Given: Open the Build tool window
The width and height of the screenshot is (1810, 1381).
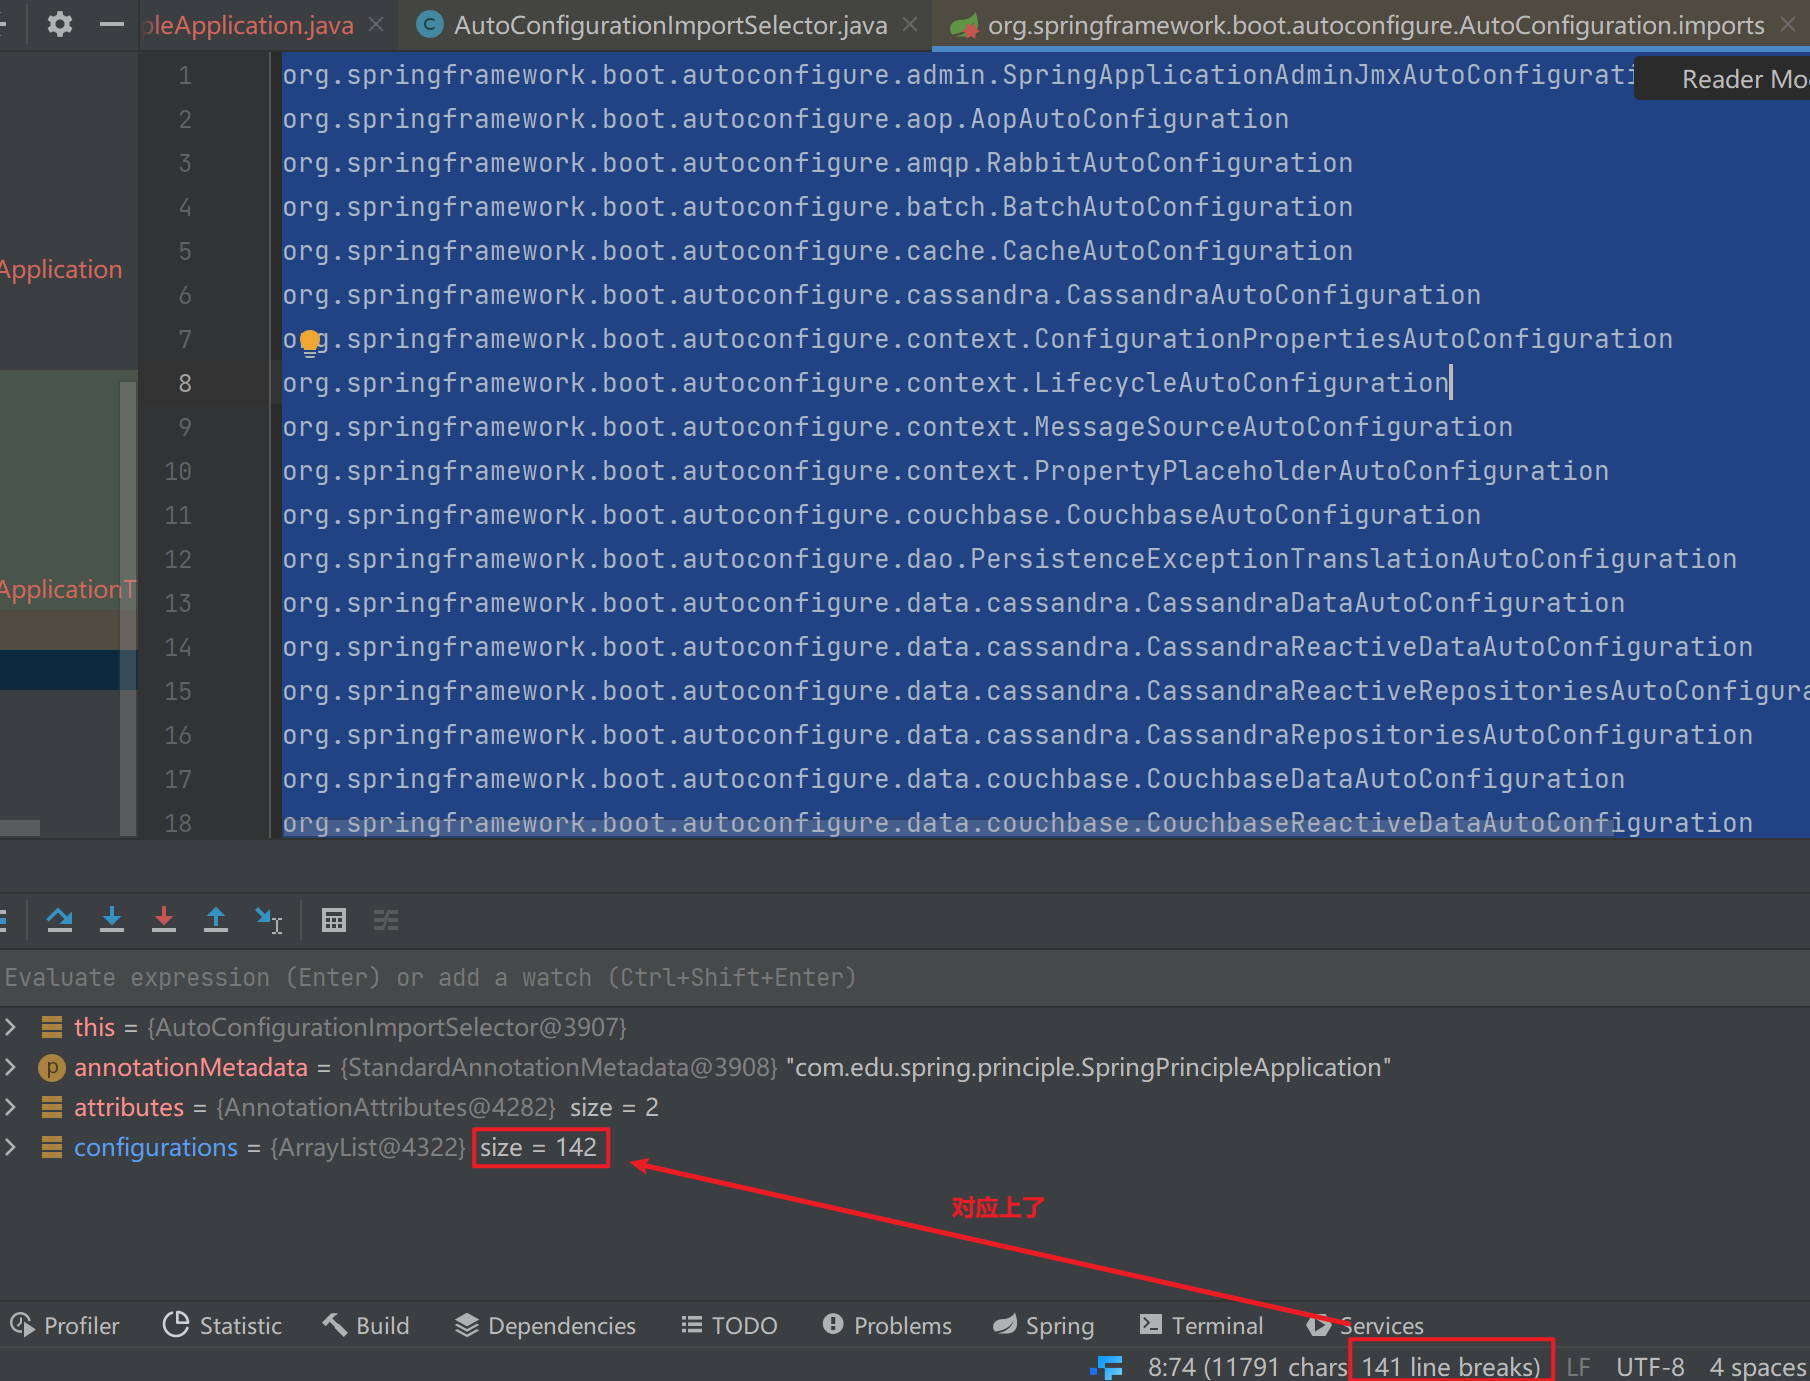Looking at the screenshot, I should tap(366, 1325).
